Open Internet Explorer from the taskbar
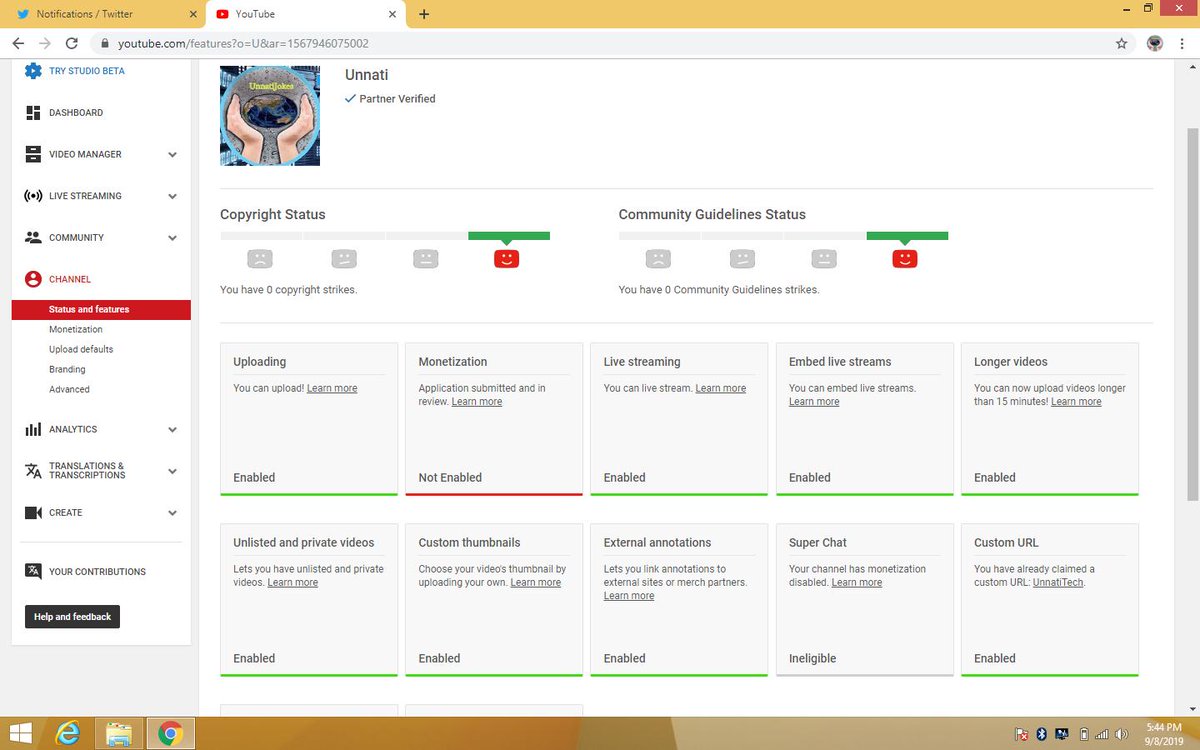This screenshot has height=750, width=1200. point(69,734)
